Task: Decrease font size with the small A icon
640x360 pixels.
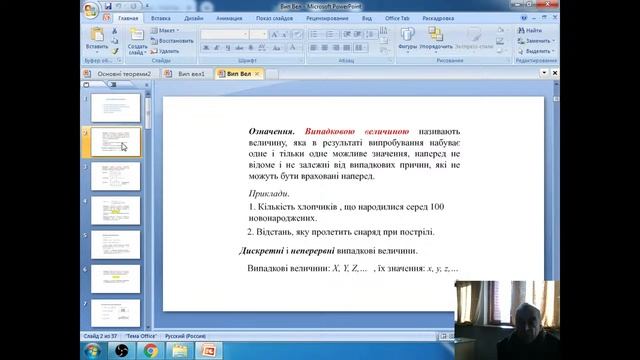Action: 284,35
